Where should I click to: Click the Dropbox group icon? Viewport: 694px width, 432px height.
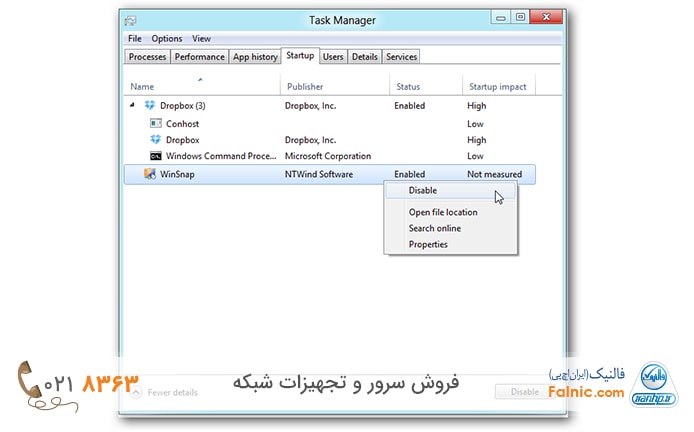pyautogui.click(x=150, y=106)
